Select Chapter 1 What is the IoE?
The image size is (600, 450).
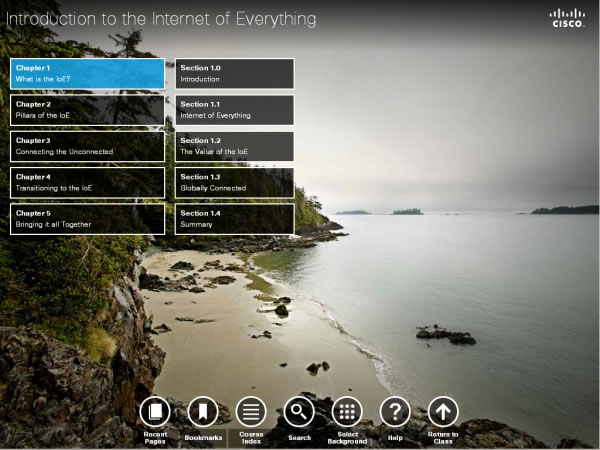[x=87, y=73]
